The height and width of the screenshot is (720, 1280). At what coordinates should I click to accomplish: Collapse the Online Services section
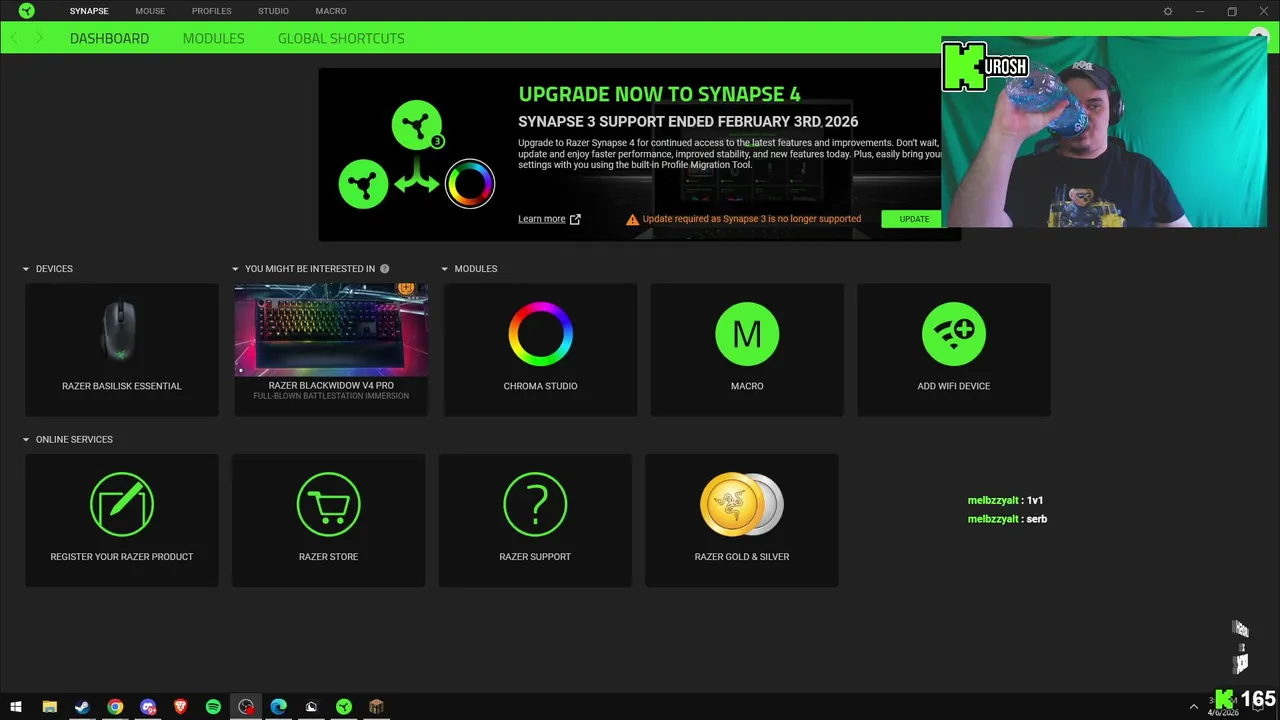(26, 440)
